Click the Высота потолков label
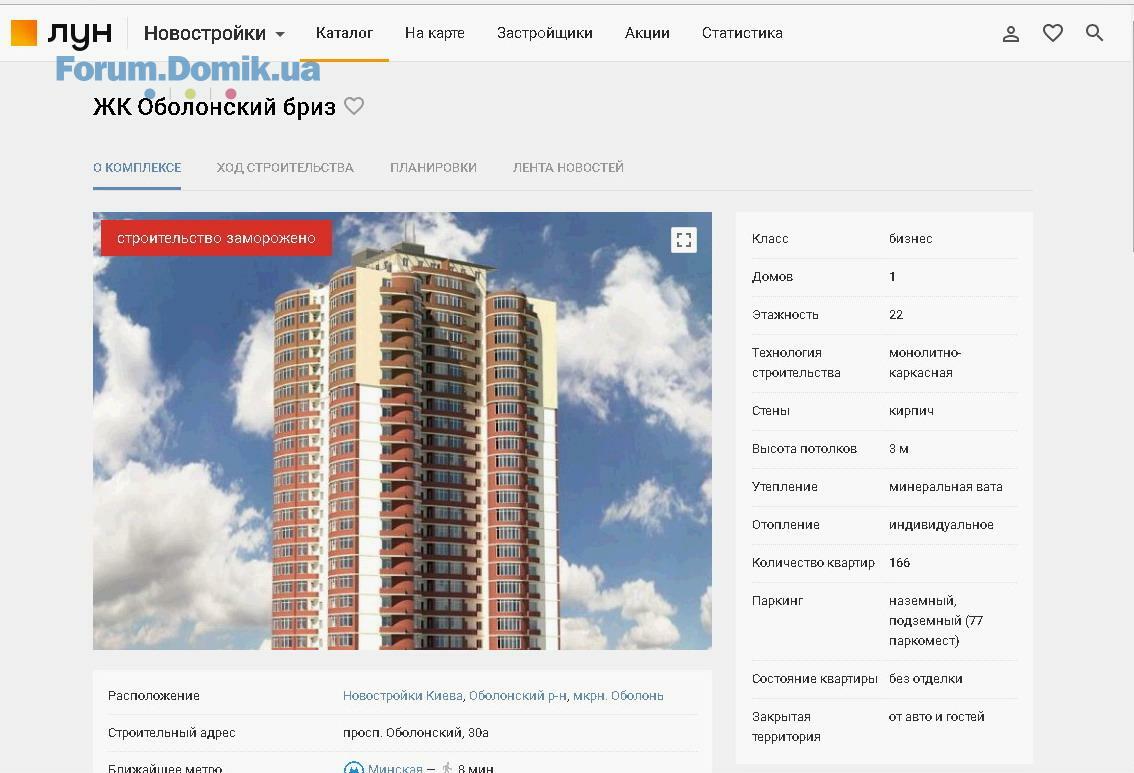 pyautogui.click(x=804, y=448)
